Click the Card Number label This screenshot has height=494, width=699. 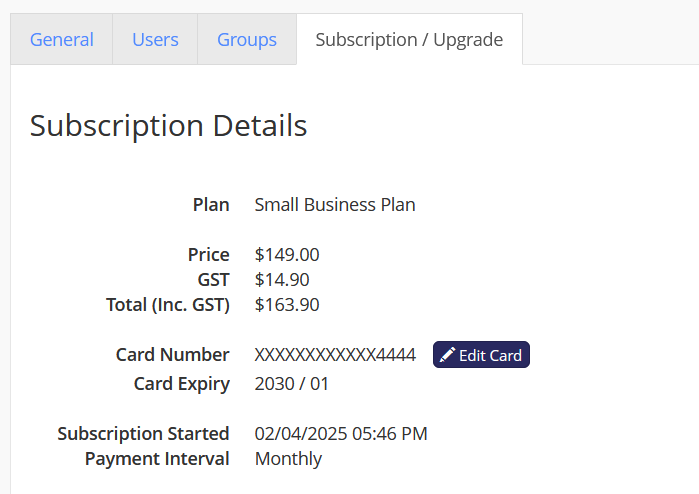click(x=173, y=355)
